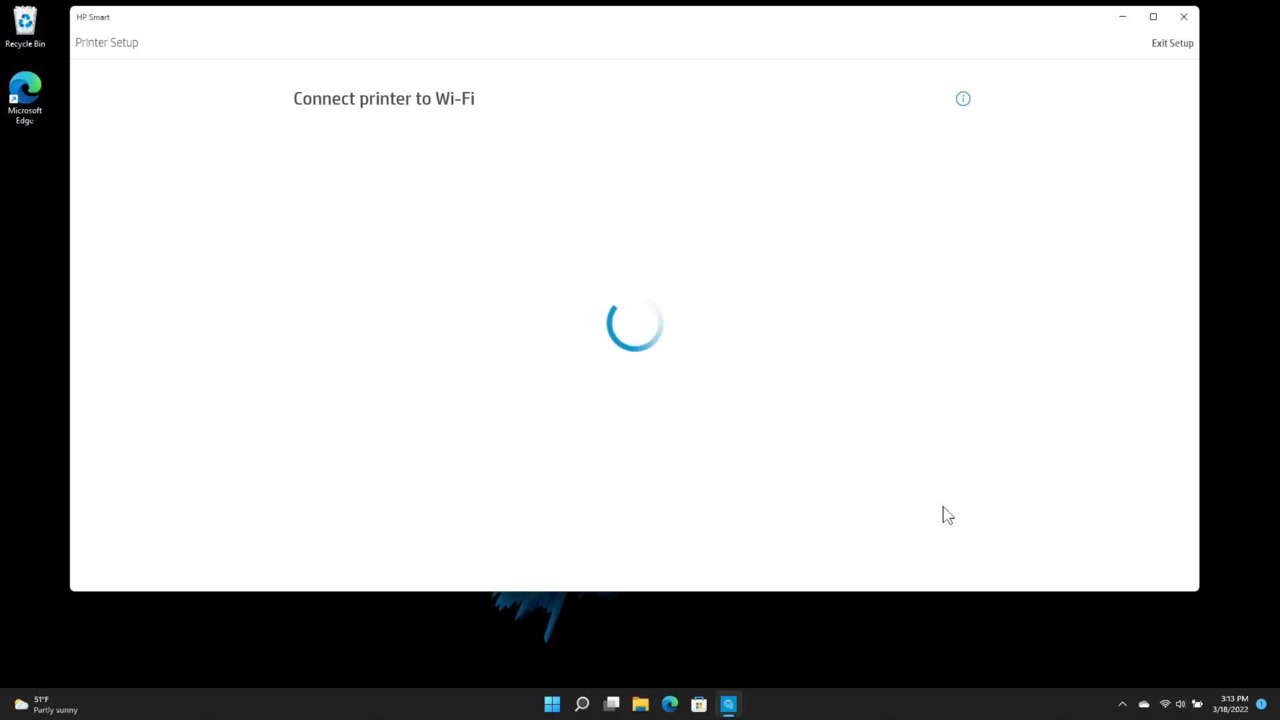Adjust volume via system tray speaker icon
Screen dimensions: 1280x720
(1180, 704)
